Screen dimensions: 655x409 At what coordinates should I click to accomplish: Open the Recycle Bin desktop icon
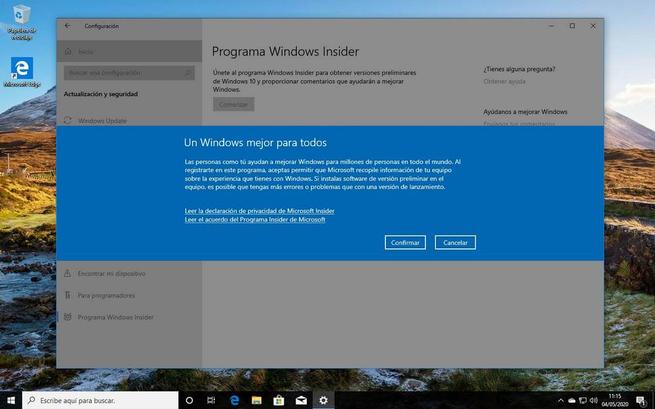[21, 23]
